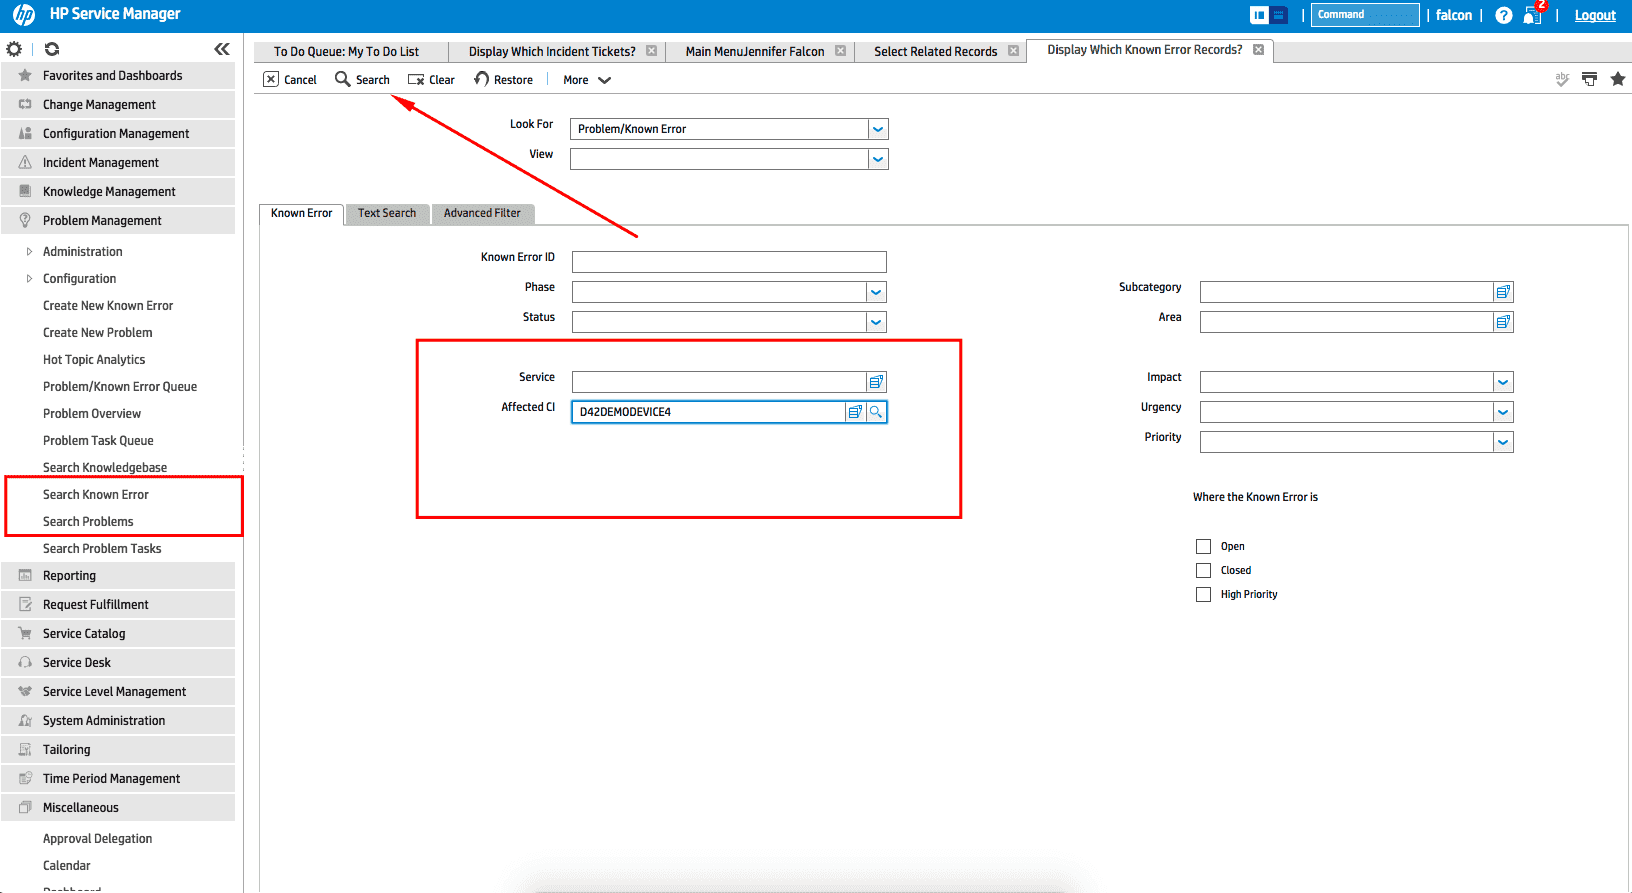Click the spell check icon
This screenshot has width=1632, height=893.
click(1562, 79)
